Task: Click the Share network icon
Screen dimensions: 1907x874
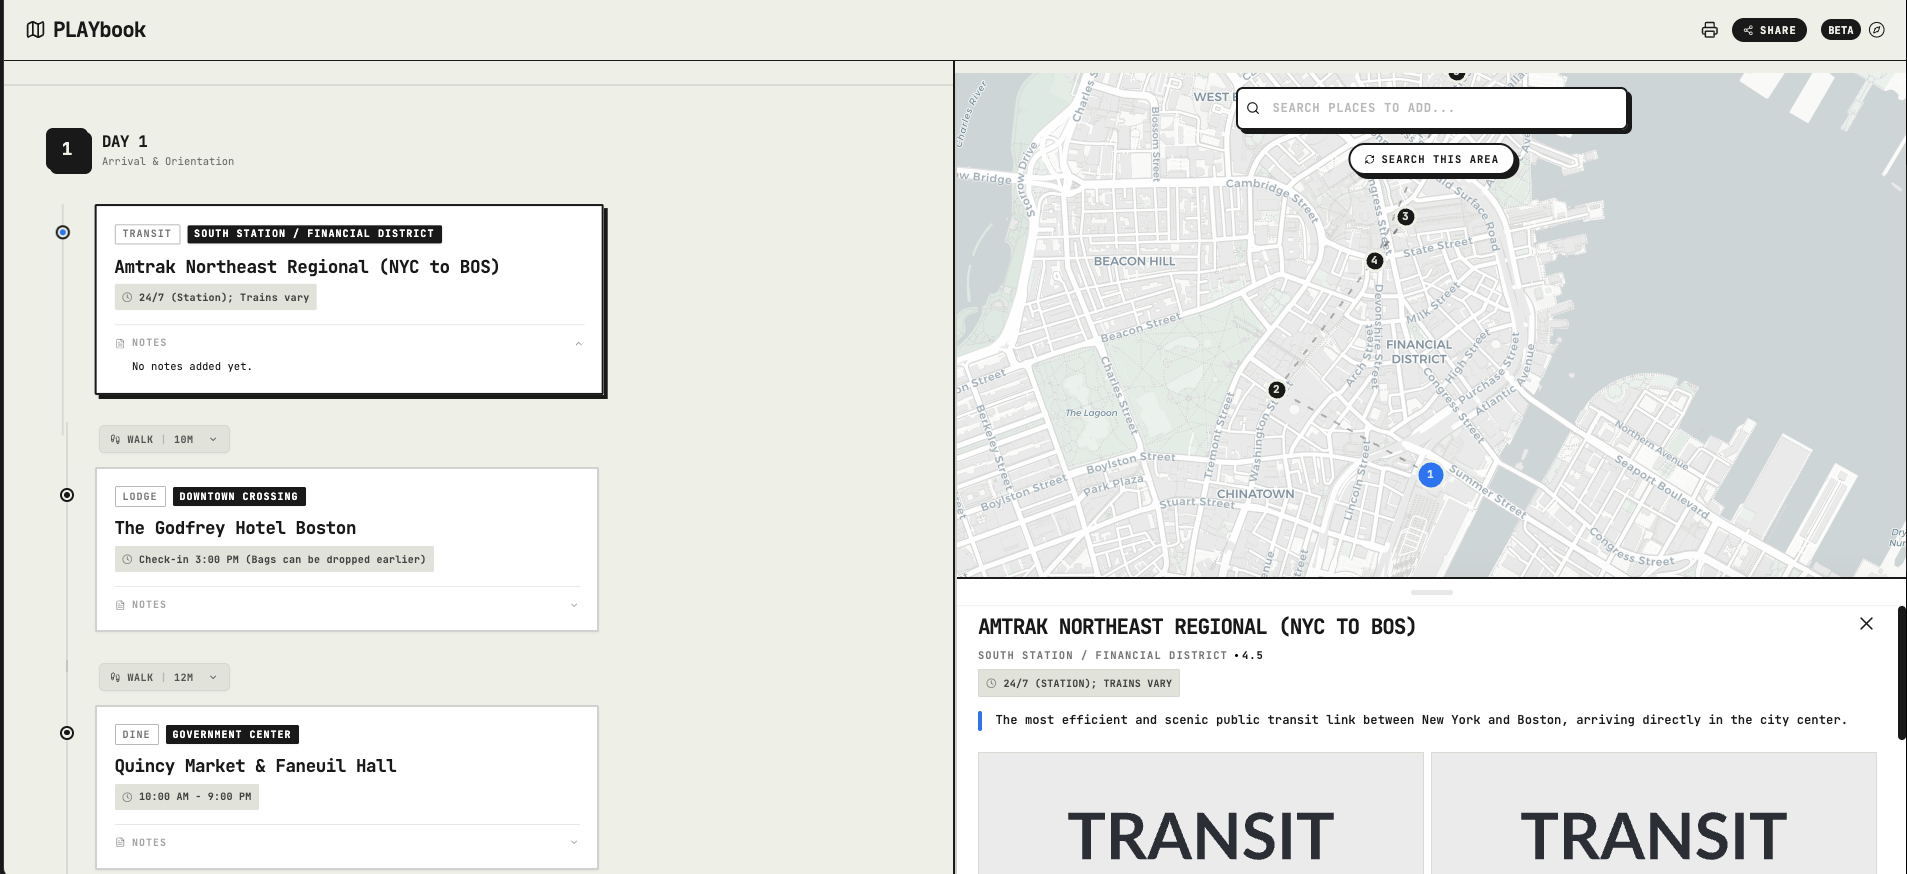Action: 1748,30
